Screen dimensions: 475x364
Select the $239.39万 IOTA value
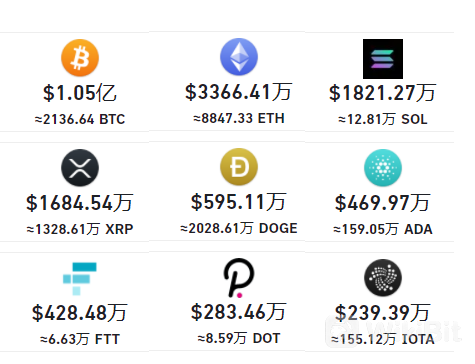pyautogui.click(x=383, y=313)
